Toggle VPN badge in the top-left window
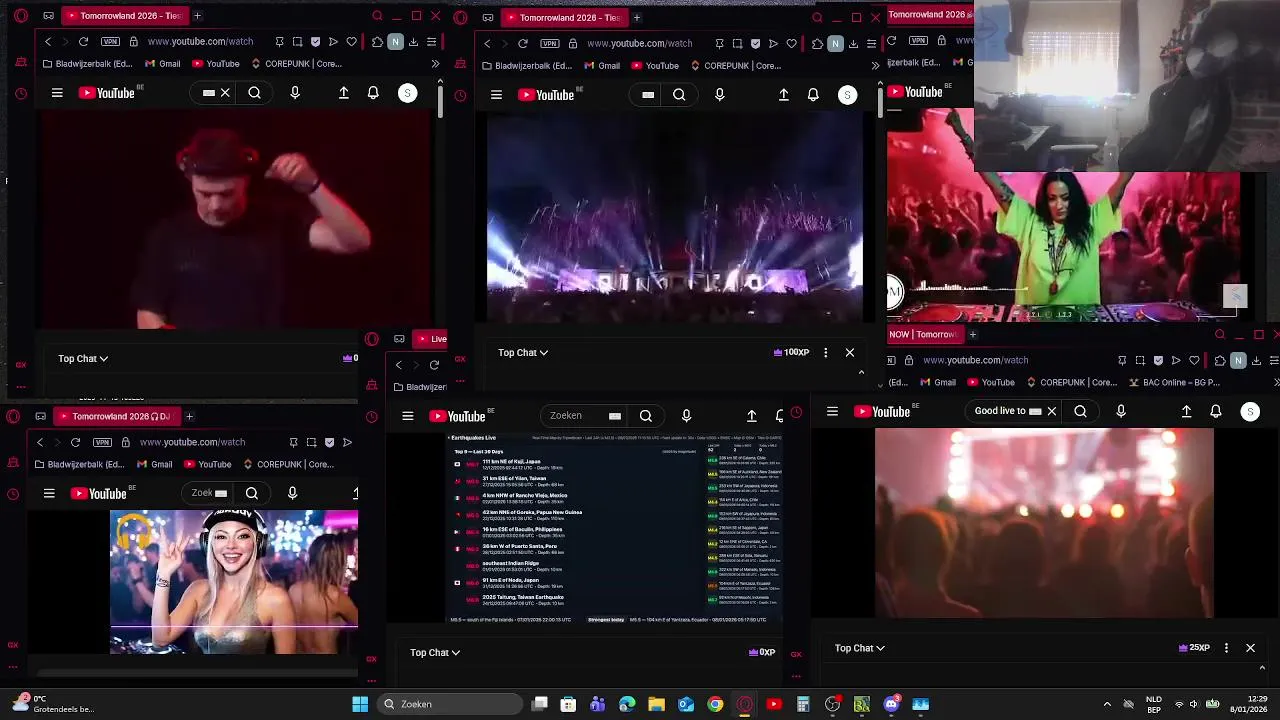Screen dimensions: 1280x720 tap(110, 42)
